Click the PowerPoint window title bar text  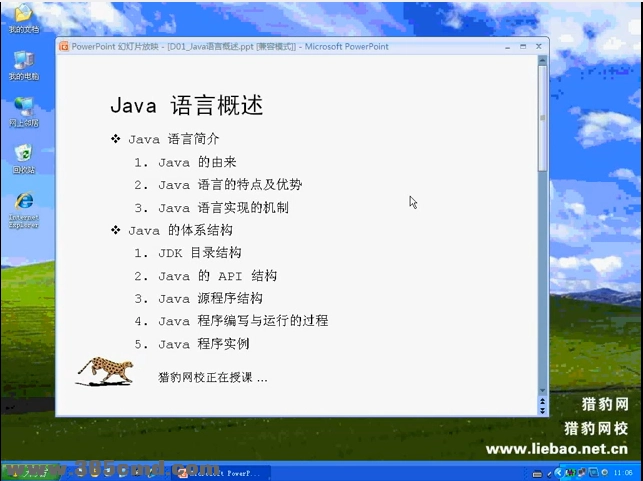click(230, 46)
